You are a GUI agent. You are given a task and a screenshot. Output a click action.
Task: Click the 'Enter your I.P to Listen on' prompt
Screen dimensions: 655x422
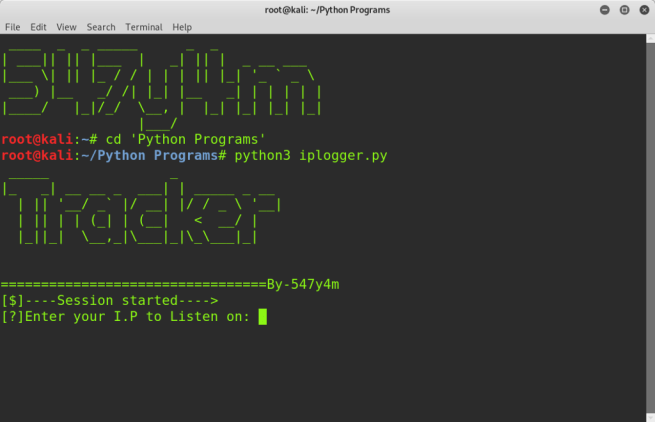[x=127, y=317]
